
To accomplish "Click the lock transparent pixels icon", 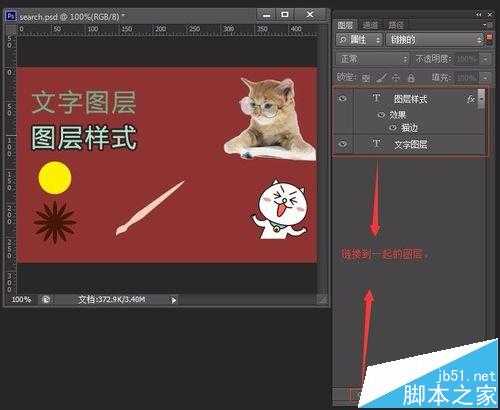I will [366, 78].
